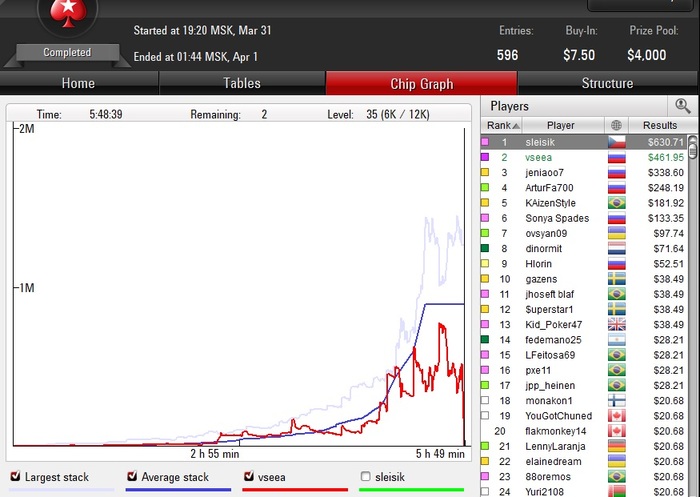This screenshot has height=497, width=700.
Task: Click vseea's purple color swatch
Action: (x=485, y=157)
